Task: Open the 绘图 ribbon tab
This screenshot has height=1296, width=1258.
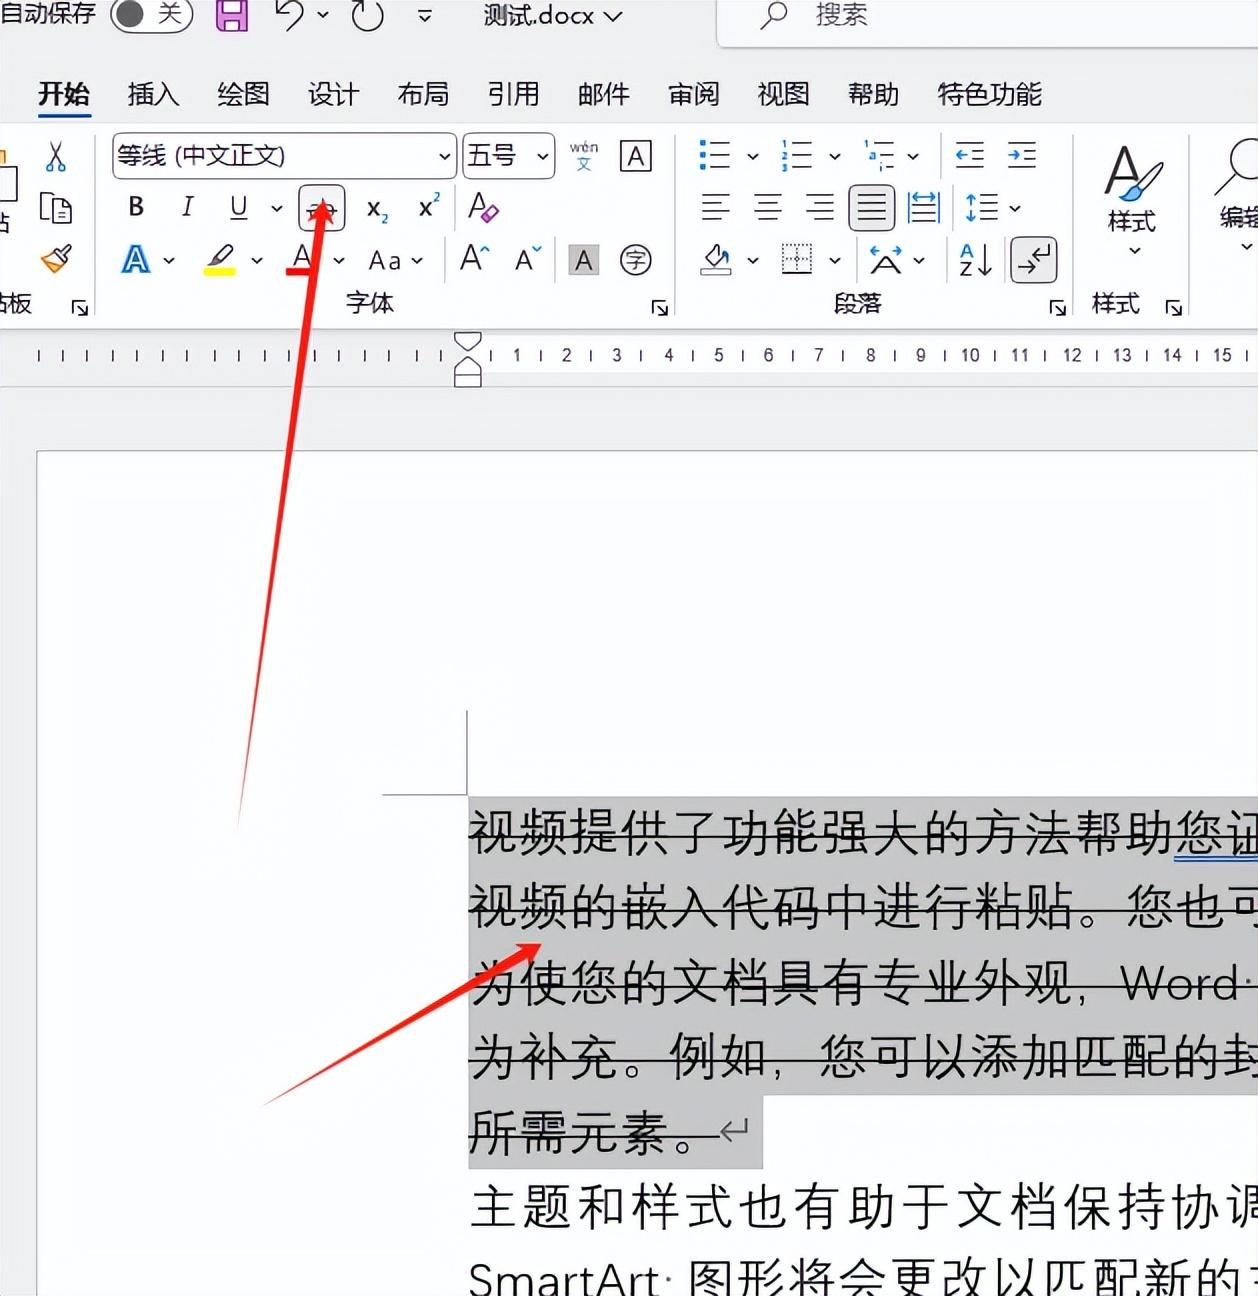Action: pos(243,94)
